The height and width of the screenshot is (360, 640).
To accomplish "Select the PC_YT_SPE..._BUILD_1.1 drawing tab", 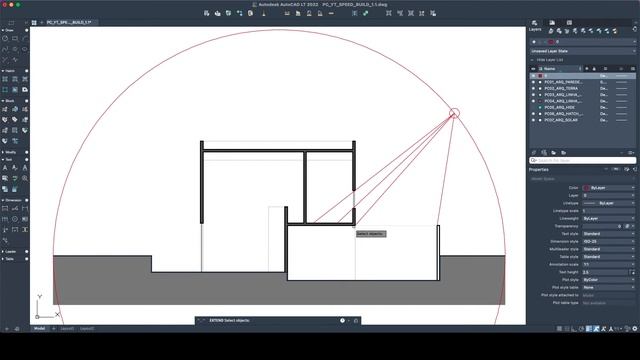I will pyautogui.click(x=69, y=22).
